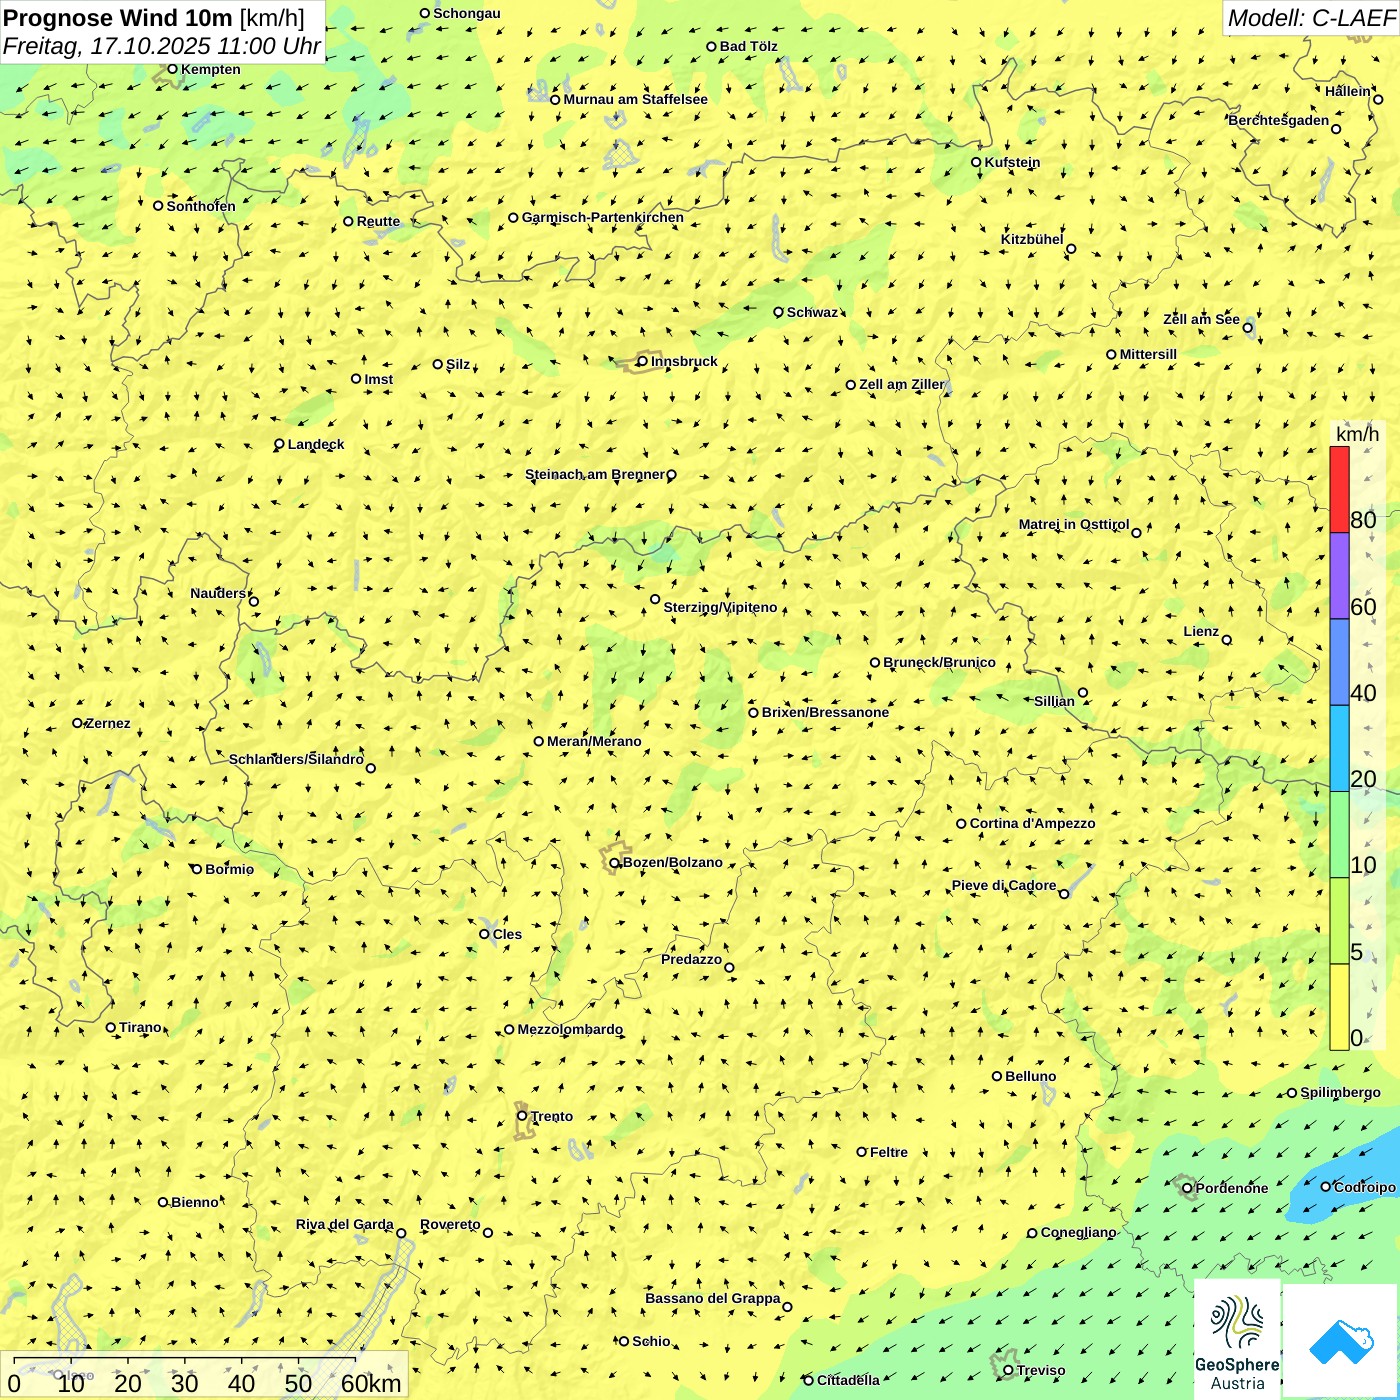Screen dimensions: 1400x1400
Task: Click the Mittersill label
Action: pos(1148,354)
